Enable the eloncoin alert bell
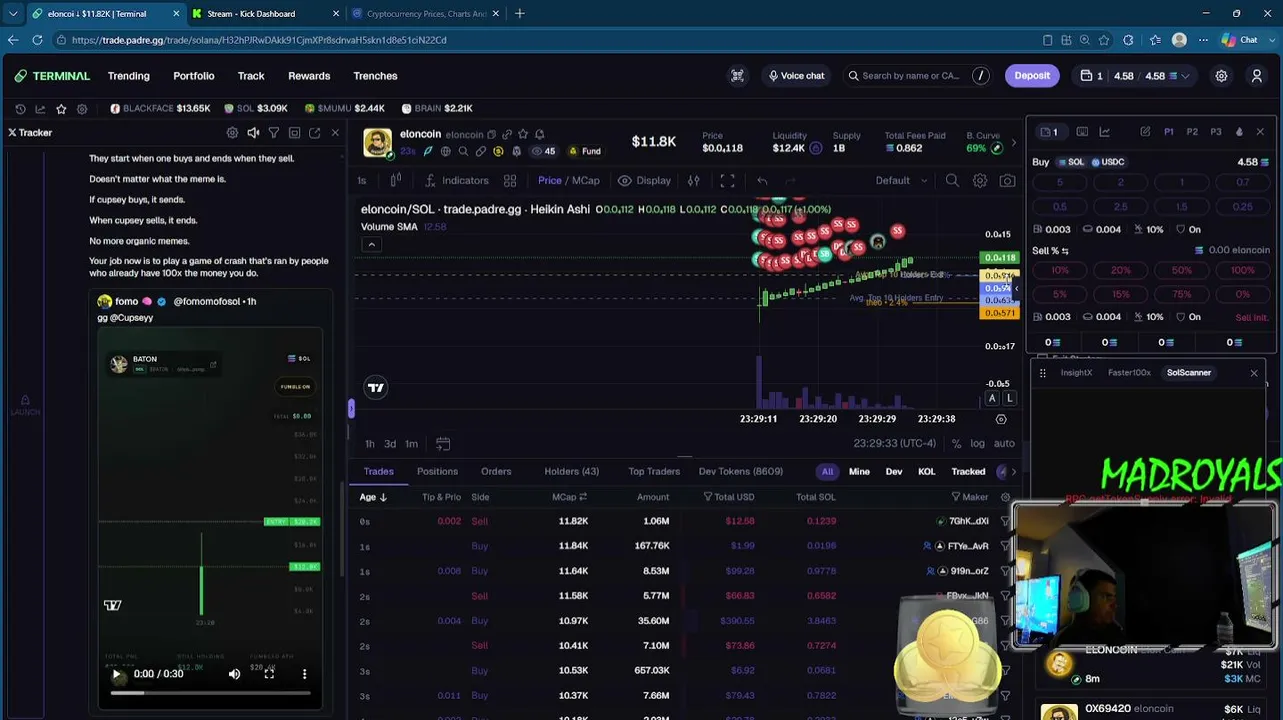Screen dimensions: 1283x720 coord(539,135)
